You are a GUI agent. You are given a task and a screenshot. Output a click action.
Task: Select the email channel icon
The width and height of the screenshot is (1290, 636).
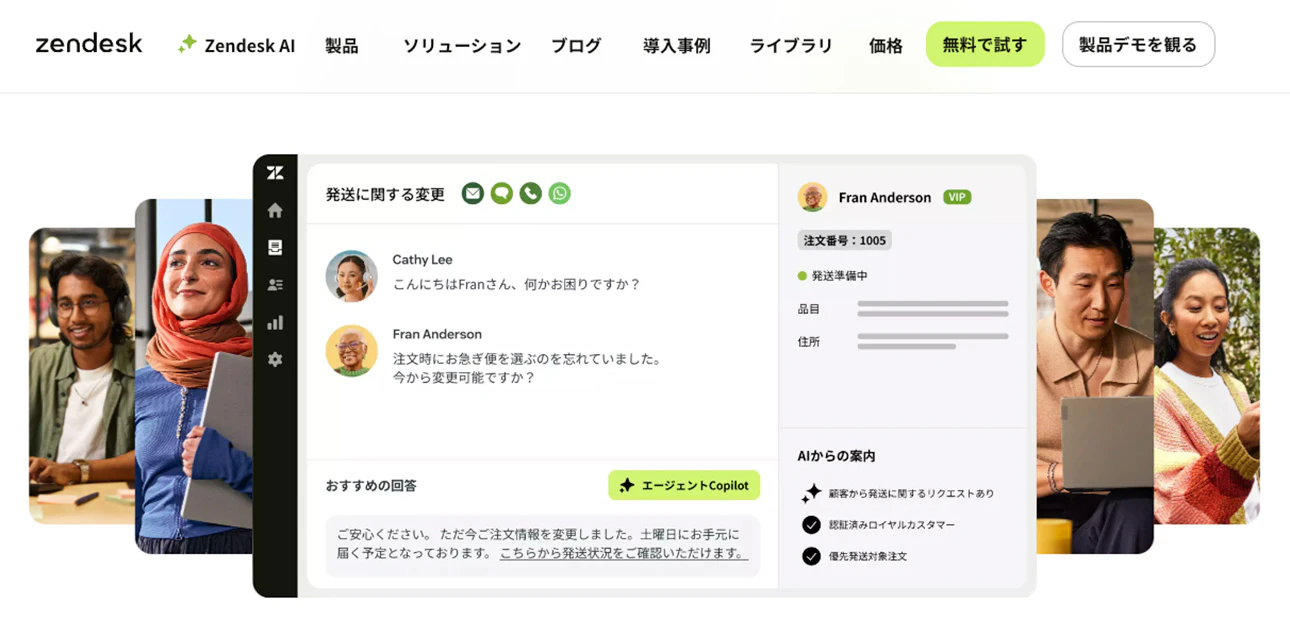coord(473,193)
